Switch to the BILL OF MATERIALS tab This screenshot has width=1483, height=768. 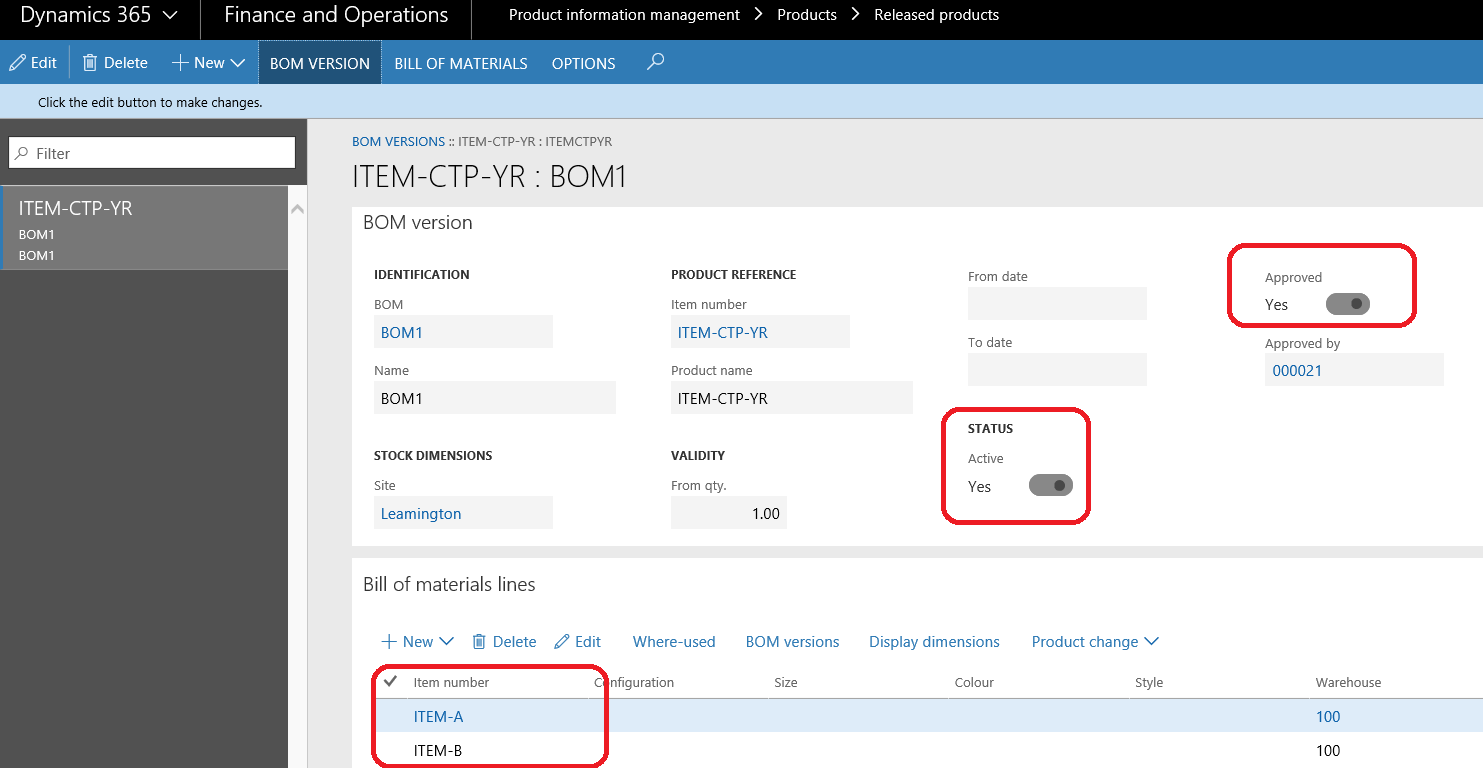pyautogui.click(x=460, y=63)
